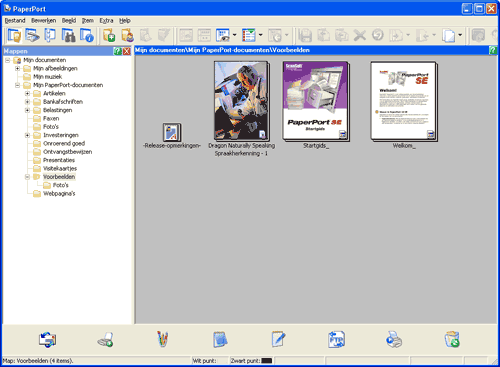Expand the Mijn afbeeldingen folder node
This screenshot has width=500, height=367.
pos(17,69)
